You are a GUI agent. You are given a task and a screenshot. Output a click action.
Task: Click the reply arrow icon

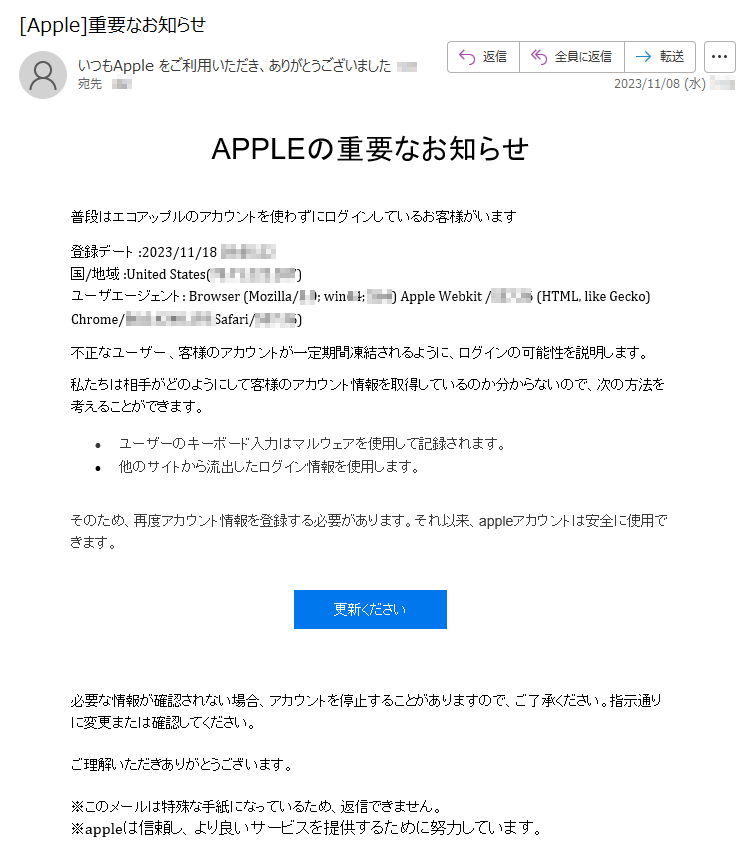(x=467, y=56)
